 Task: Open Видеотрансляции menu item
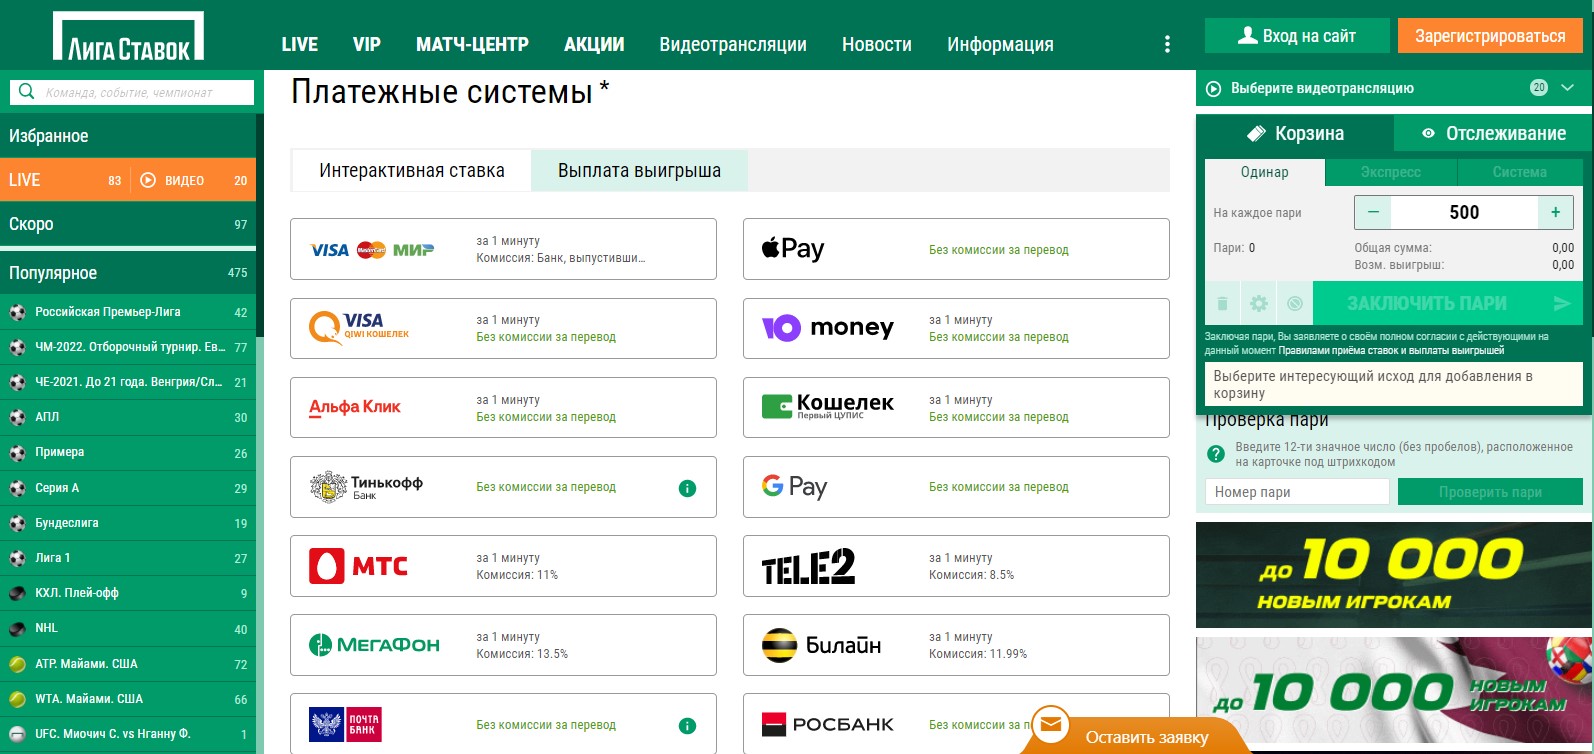(733, 44)
